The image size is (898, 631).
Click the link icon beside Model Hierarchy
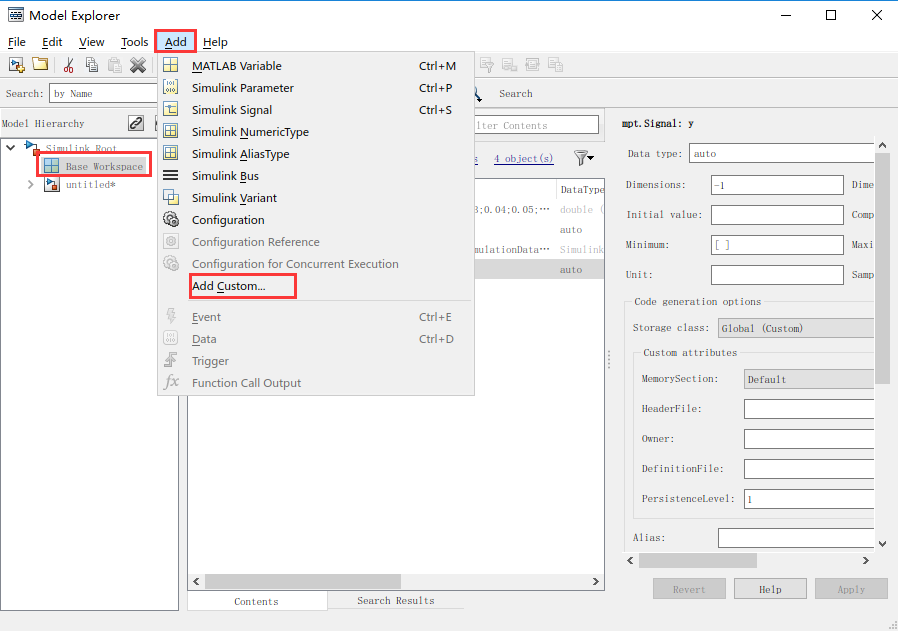(x=136, y=123)
